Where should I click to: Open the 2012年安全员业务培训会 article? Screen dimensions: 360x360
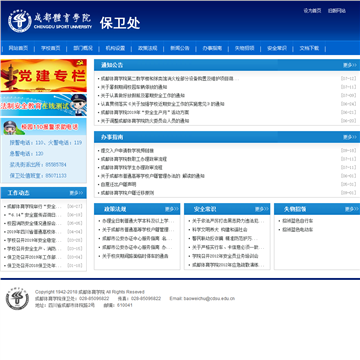225,256
